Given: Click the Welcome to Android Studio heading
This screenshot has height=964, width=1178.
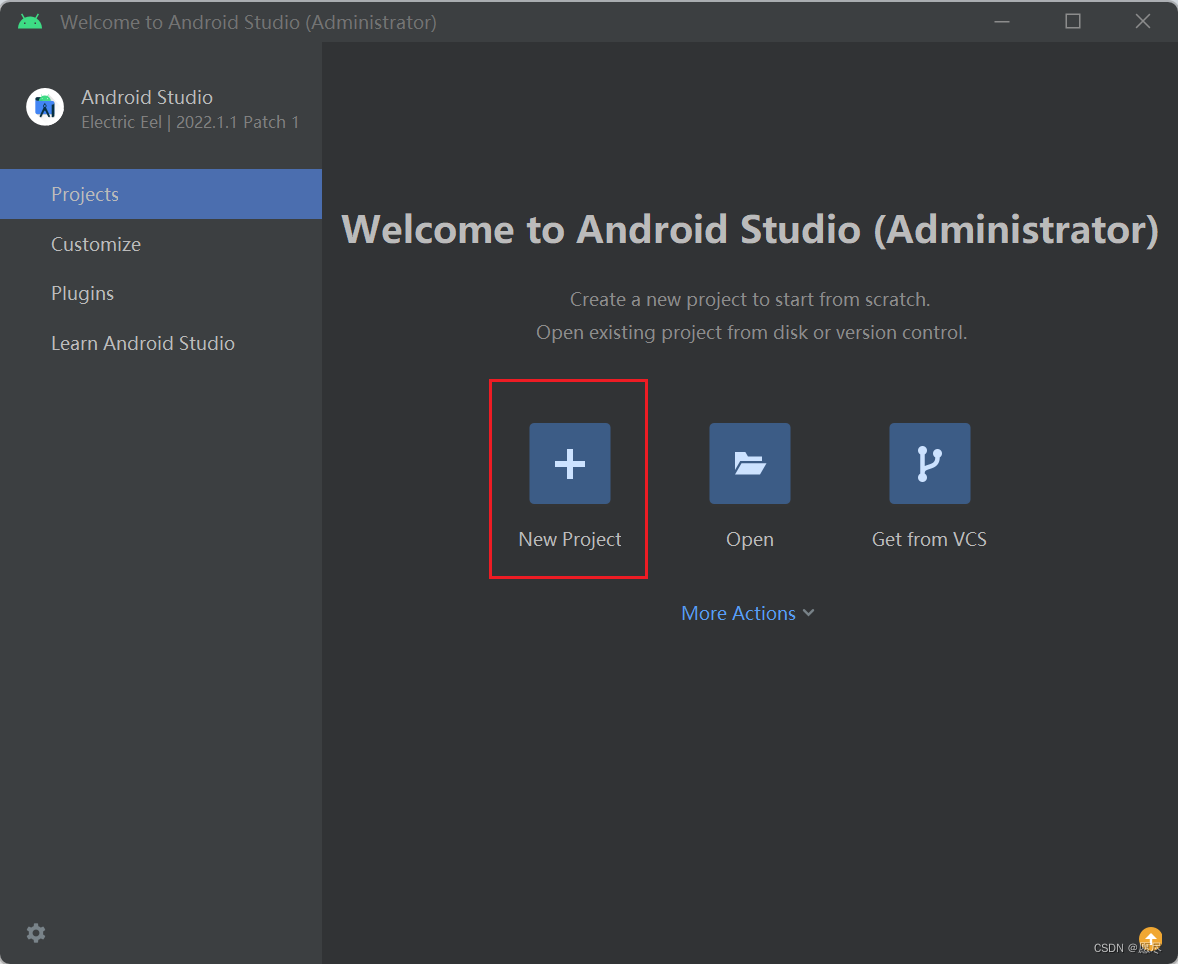Looking at the screenshot, I should point(750,229).
